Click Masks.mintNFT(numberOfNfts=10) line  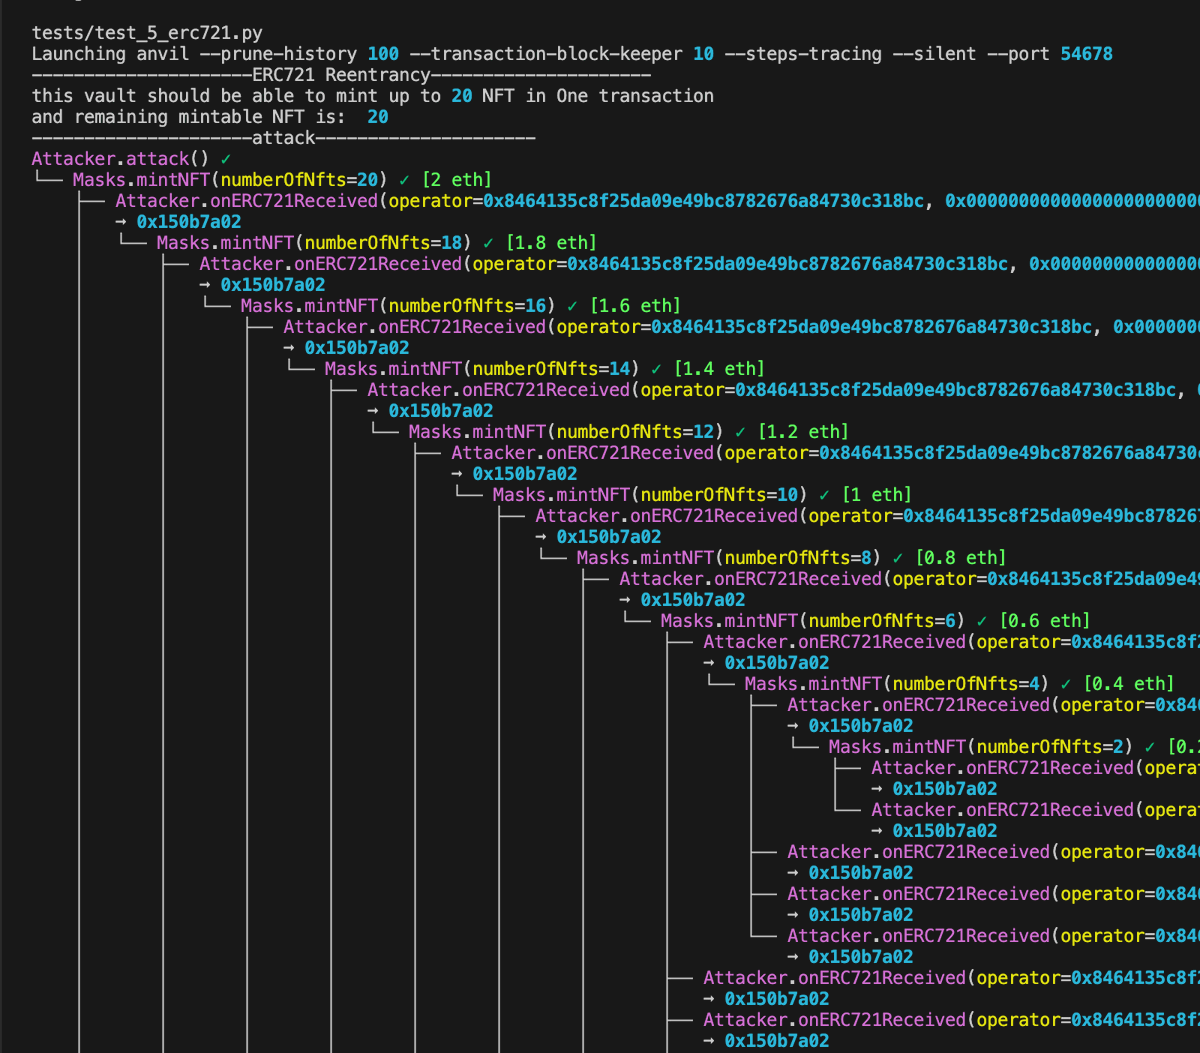click(x=702, y=495)
